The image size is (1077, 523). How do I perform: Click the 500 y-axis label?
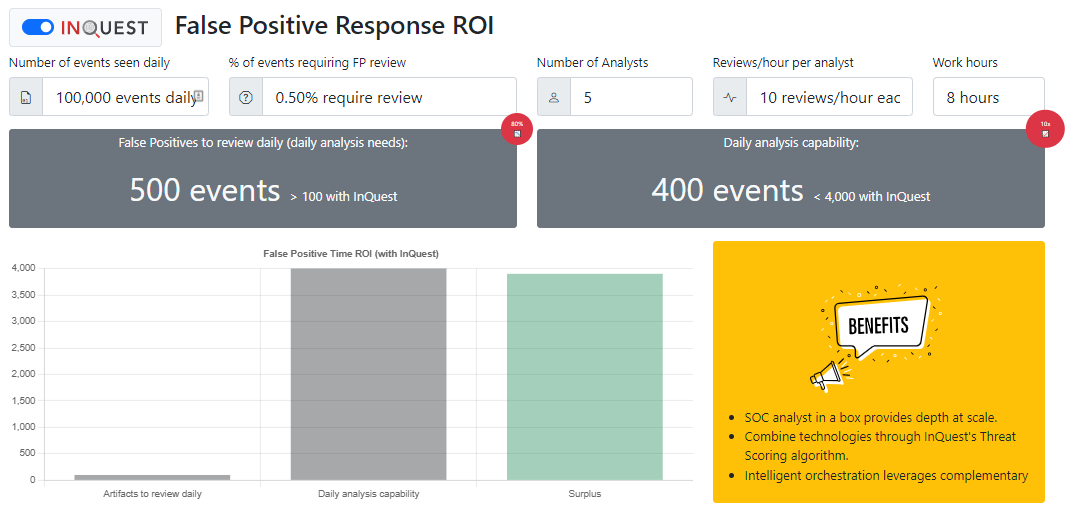(28, 454)
